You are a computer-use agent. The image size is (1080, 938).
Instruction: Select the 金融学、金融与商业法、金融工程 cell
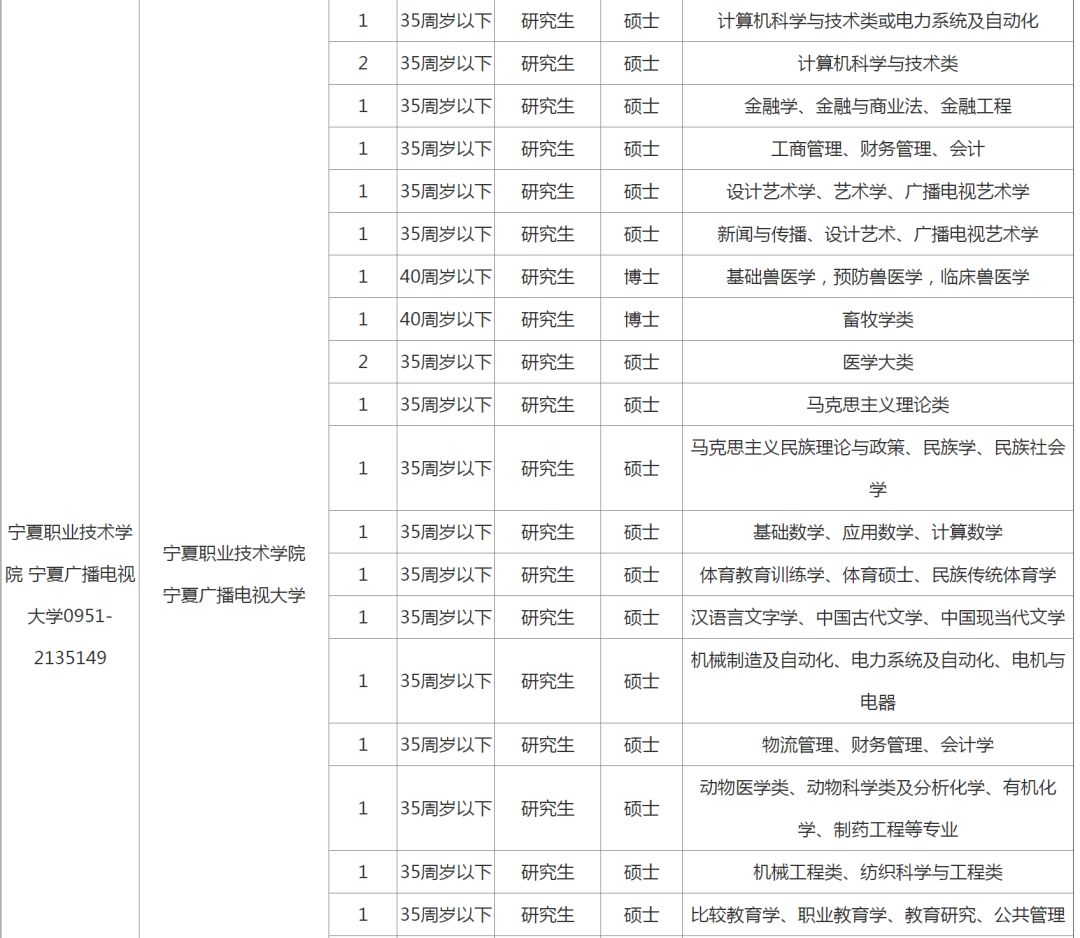(878, 105)
